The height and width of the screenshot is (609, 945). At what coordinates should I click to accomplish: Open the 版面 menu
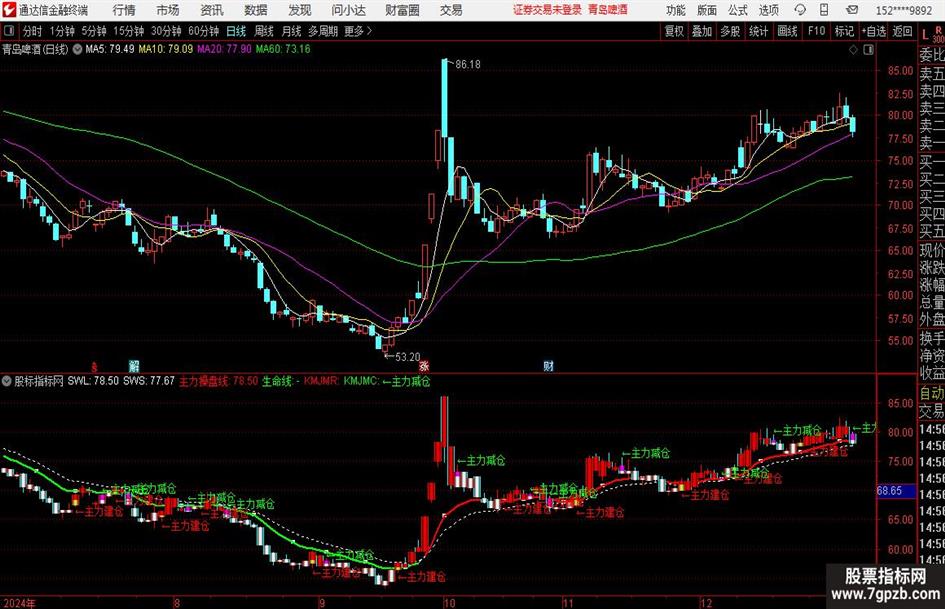click(706, 10)
